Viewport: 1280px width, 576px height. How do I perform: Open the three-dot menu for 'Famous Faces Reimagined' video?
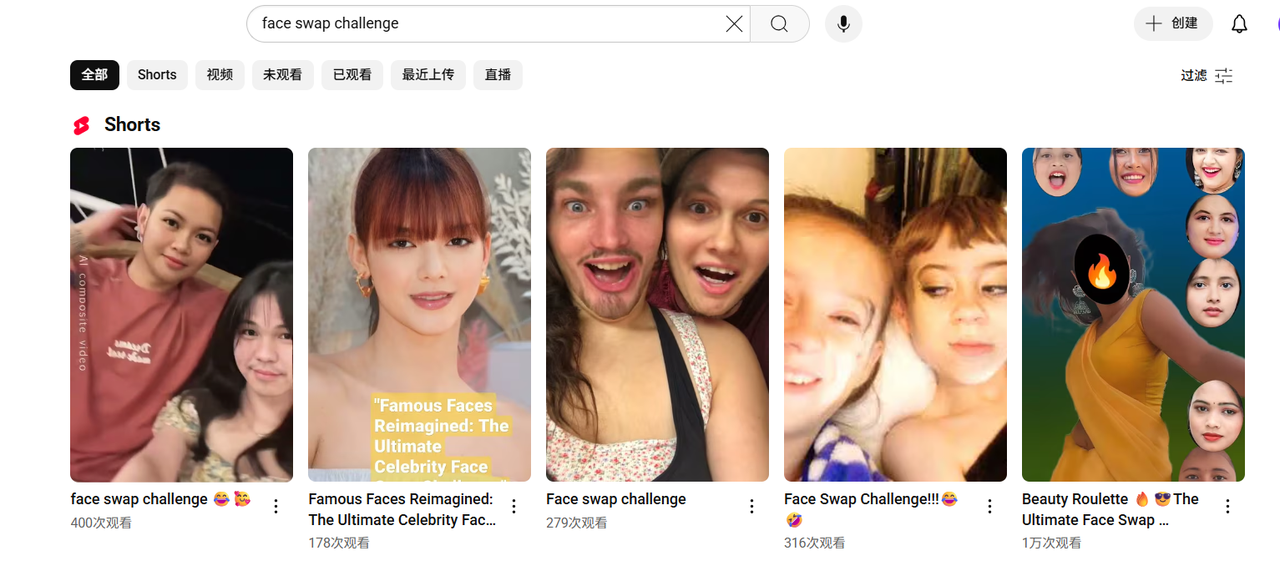coord(513,506)
